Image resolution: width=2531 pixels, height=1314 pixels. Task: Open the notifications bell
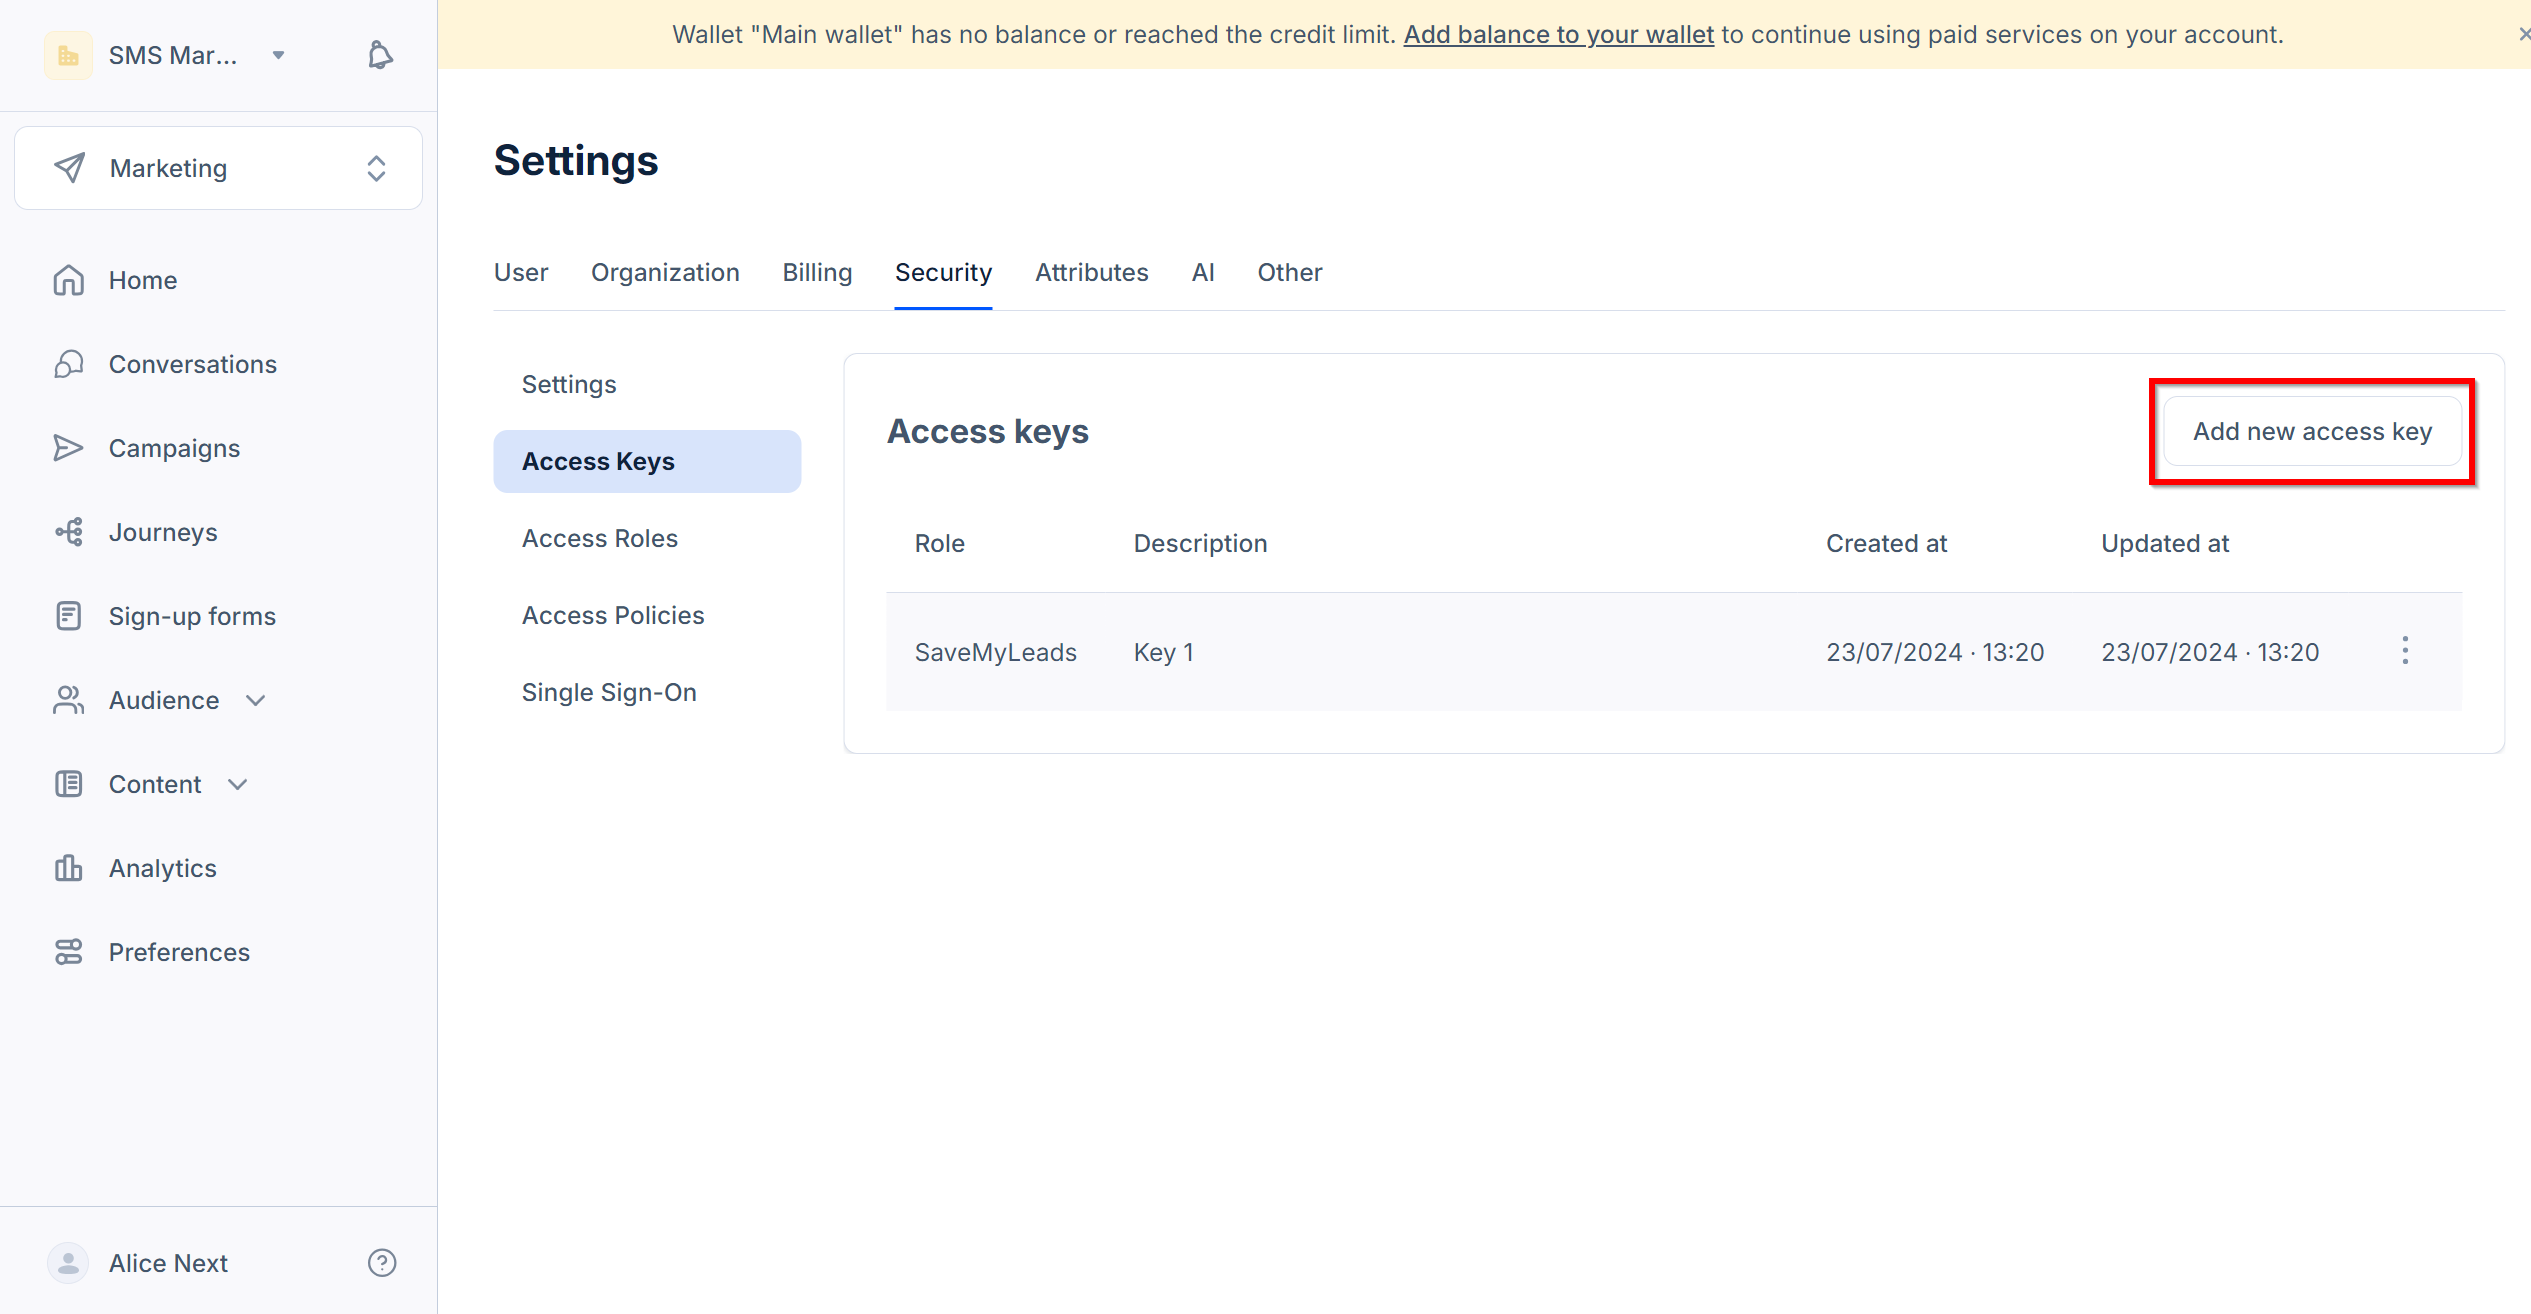380,55
